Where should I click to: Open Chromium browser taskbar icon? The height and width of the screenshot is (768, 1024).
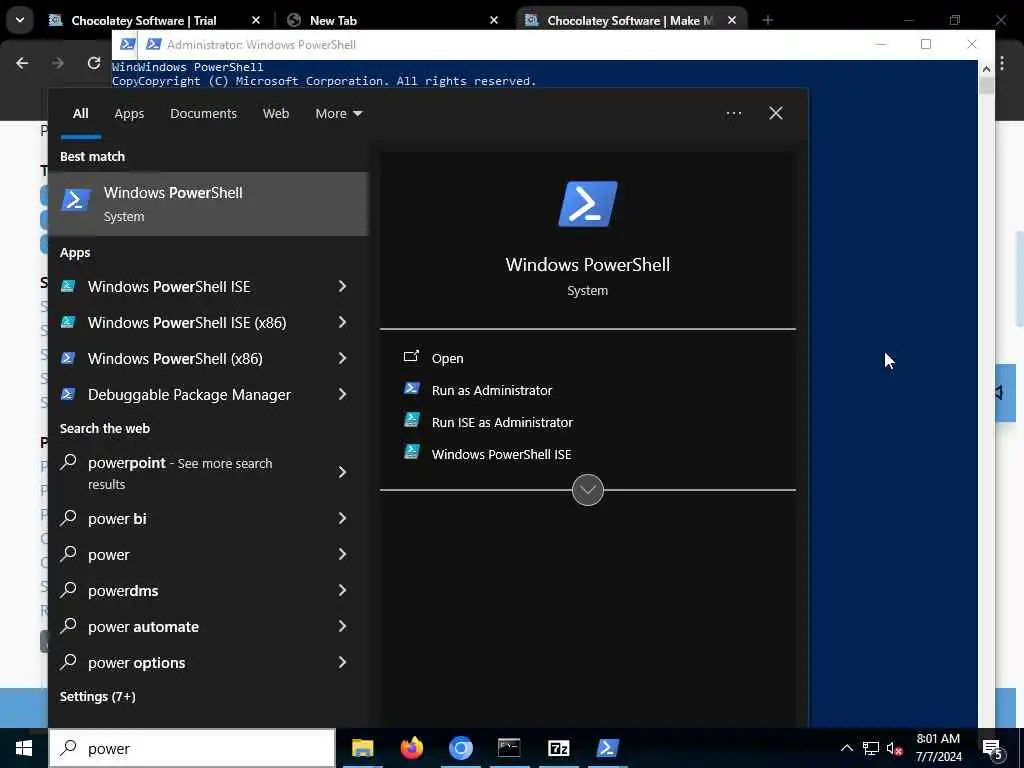[x=460, y=748]
